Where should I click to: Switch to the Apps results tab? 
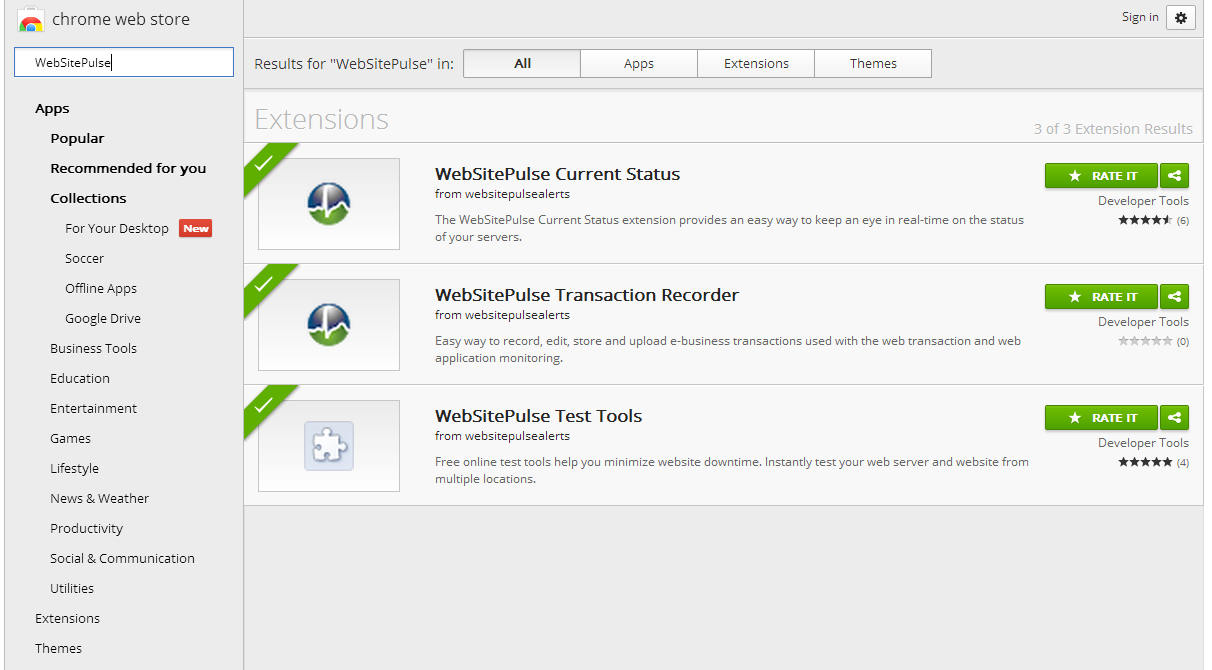click(x=639, y=63)
